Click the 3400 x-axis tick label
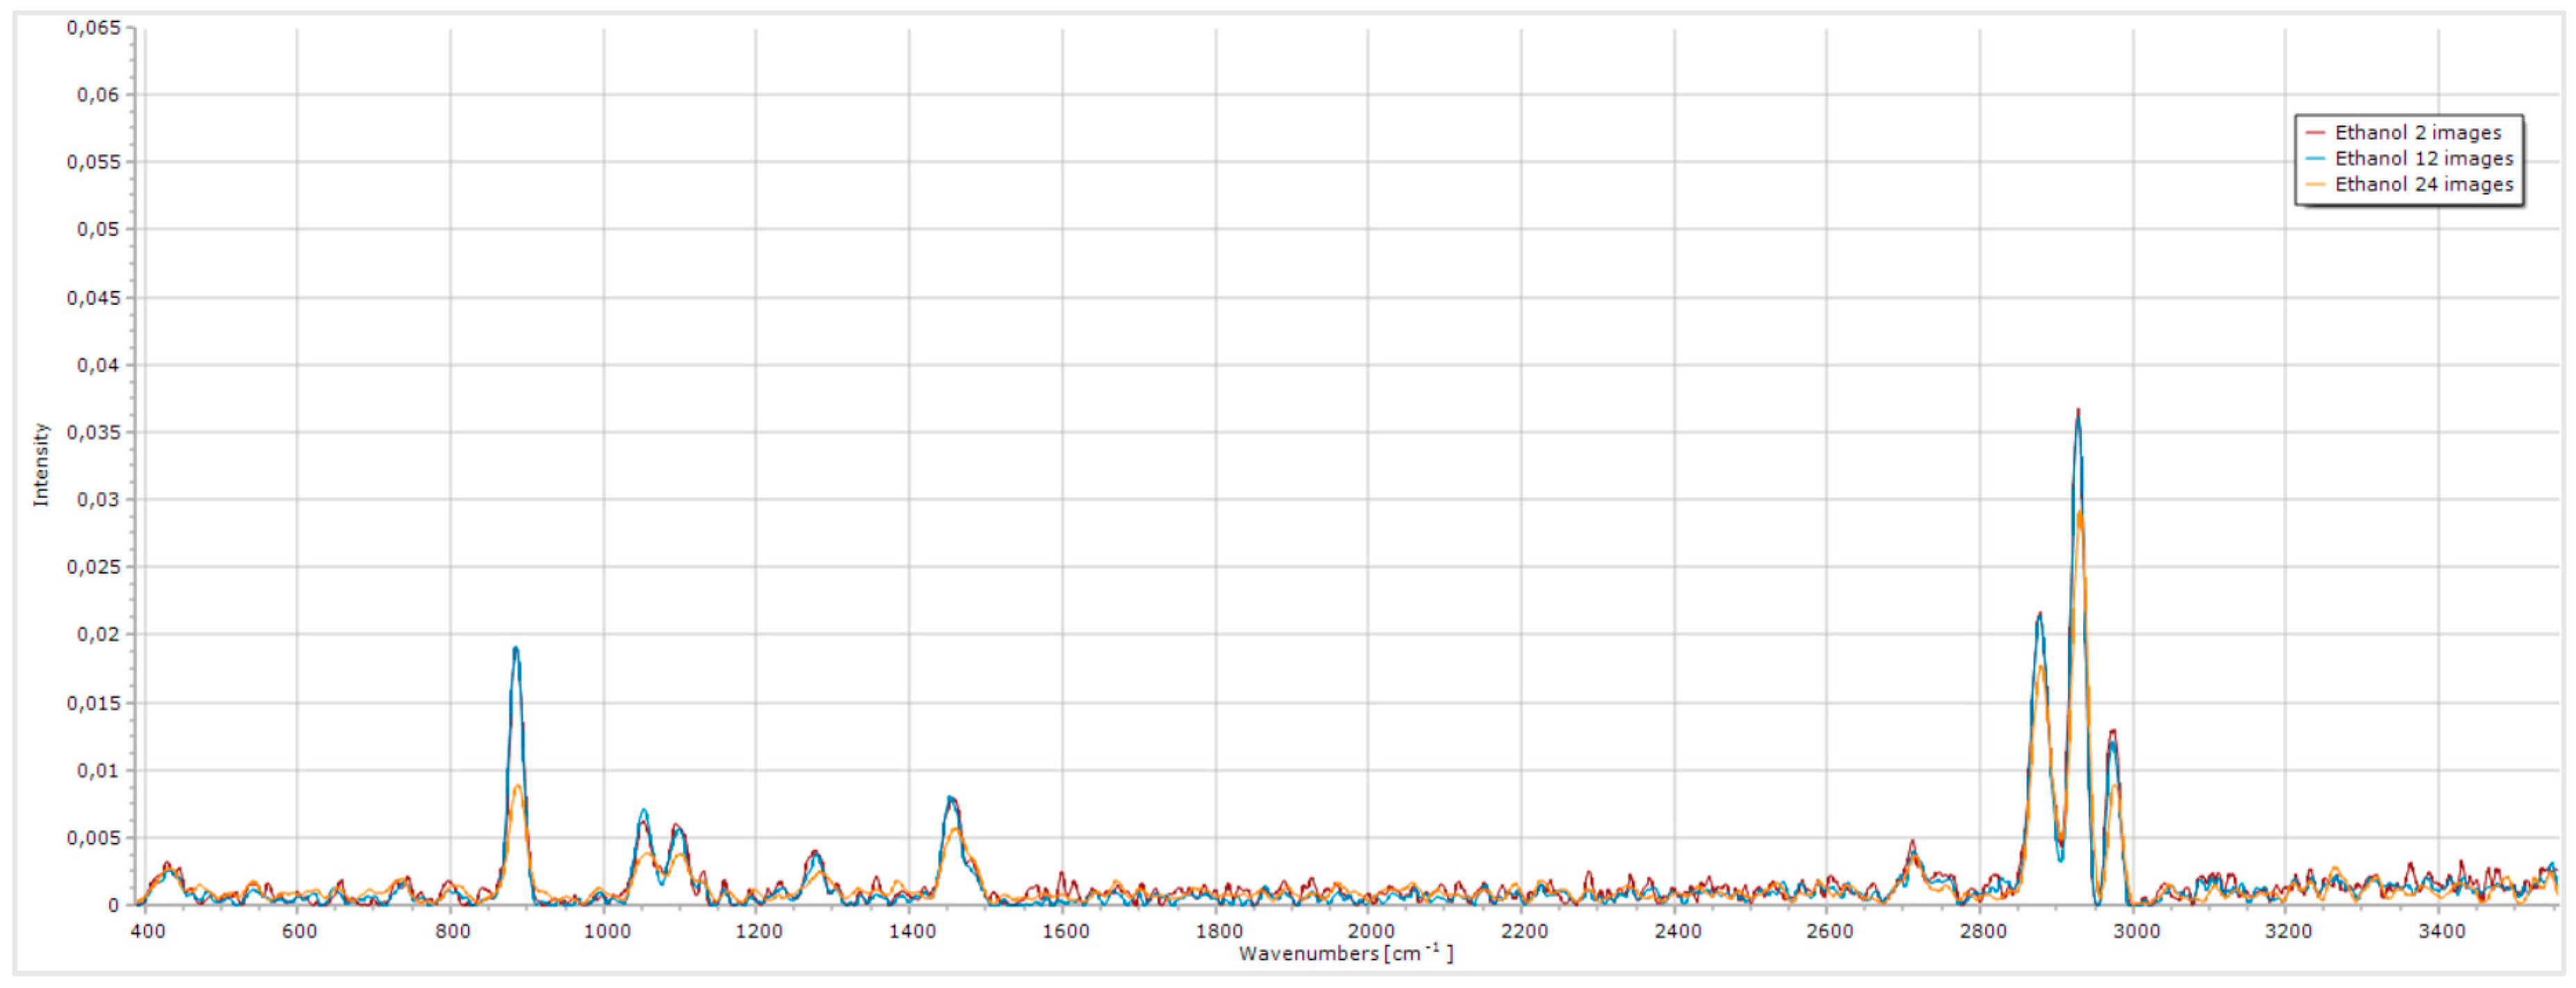This screenshot has width=2576, height=988. click(x=2441, y=932)
